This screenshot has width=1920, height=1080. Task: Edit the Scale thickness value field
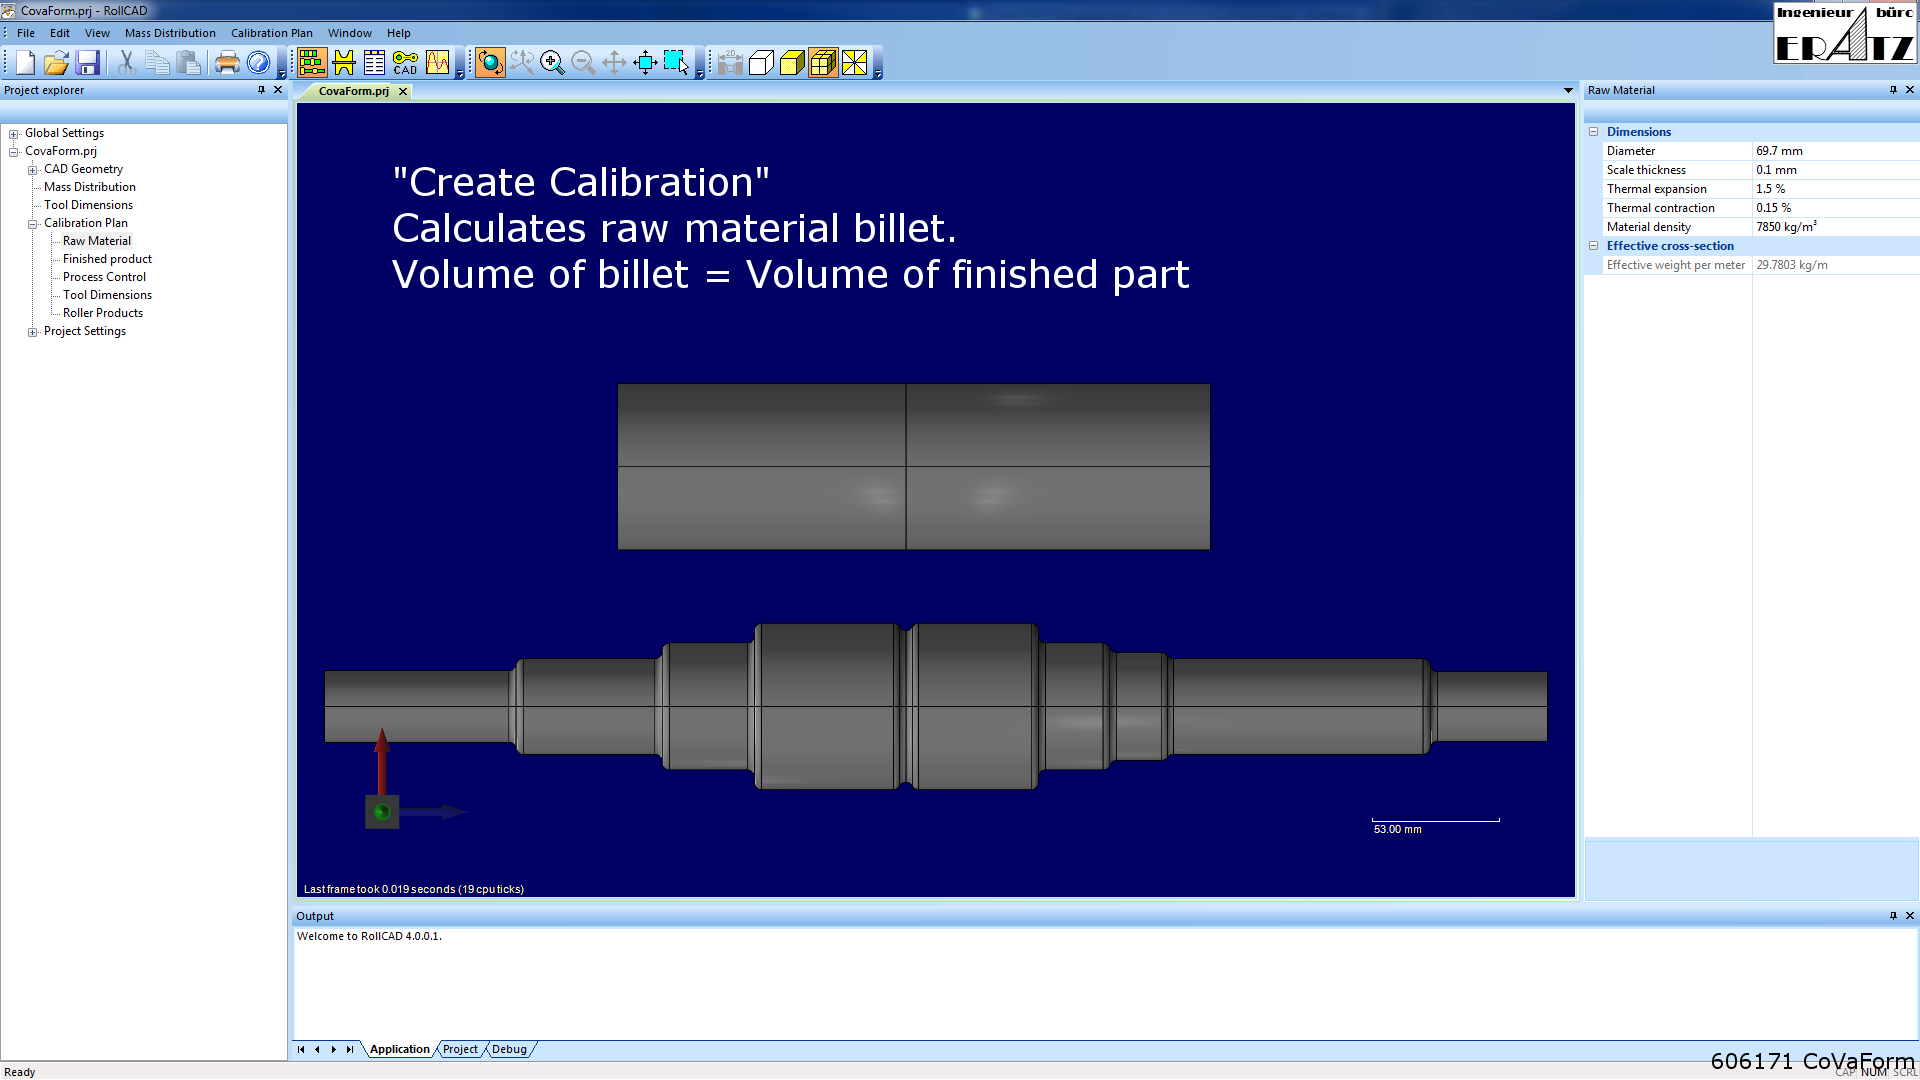[x=1835, y=170]
